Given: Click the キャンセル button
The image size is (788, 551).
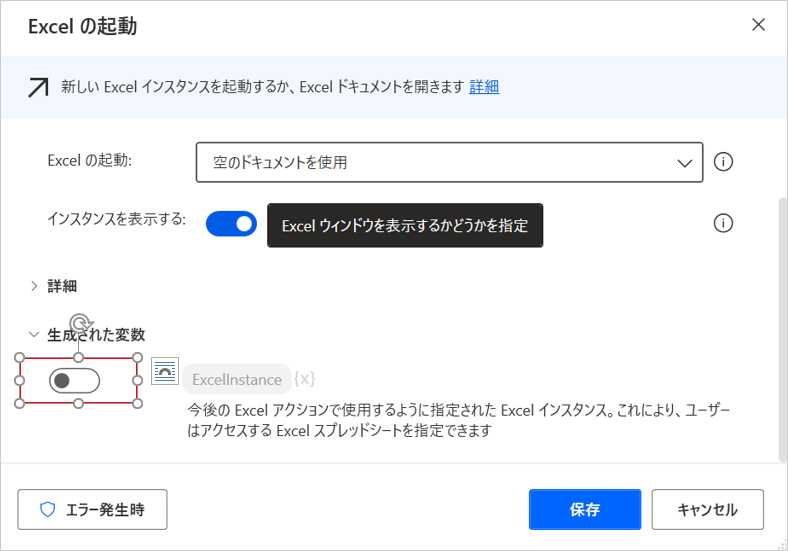Looking at the screenshot, I should point(707,510).
